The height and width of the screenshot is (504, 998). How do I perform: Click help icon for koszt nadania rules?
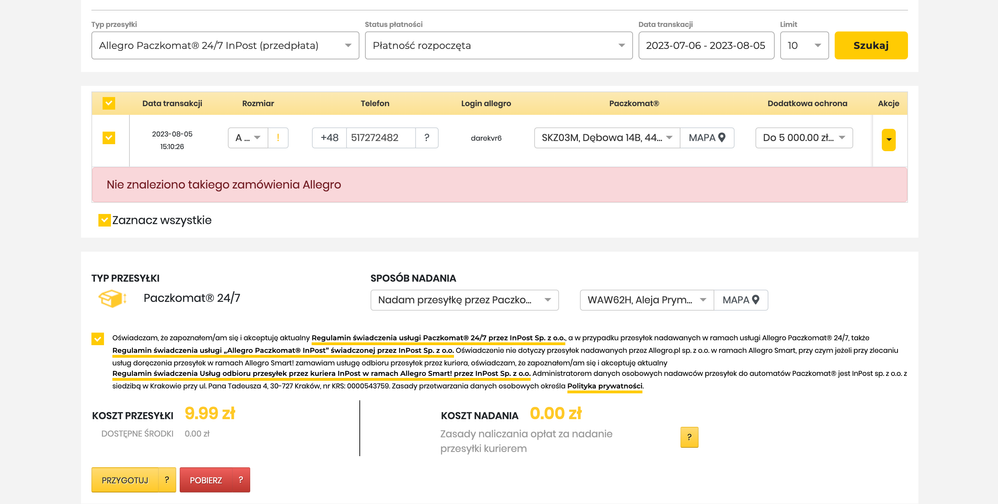689,437
